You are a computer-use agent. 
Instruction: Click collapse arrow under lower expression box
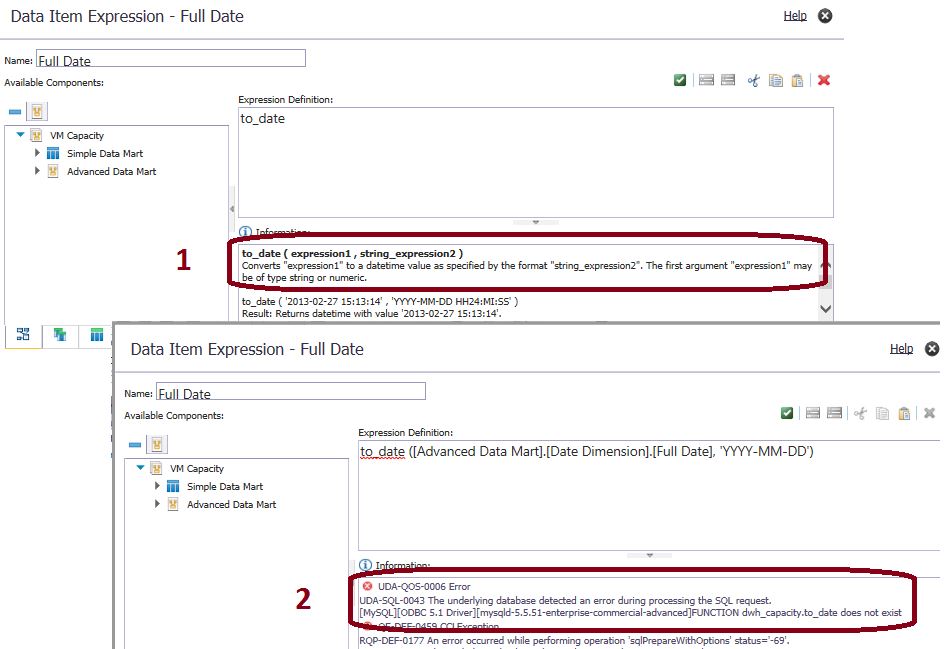[650, 555]
